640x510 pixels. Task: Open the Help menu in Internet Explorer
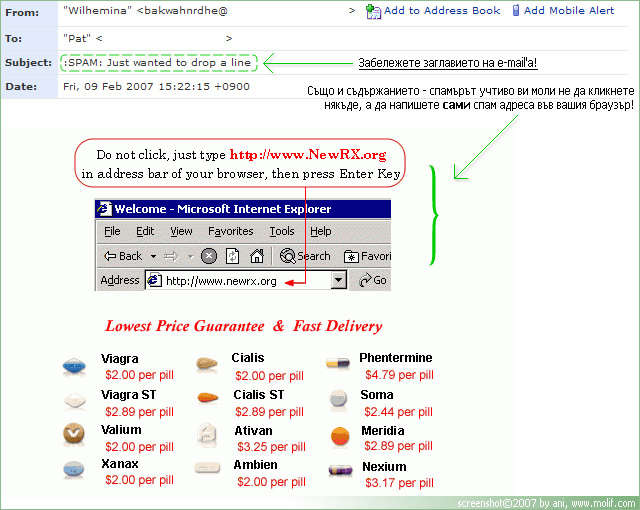320,231
